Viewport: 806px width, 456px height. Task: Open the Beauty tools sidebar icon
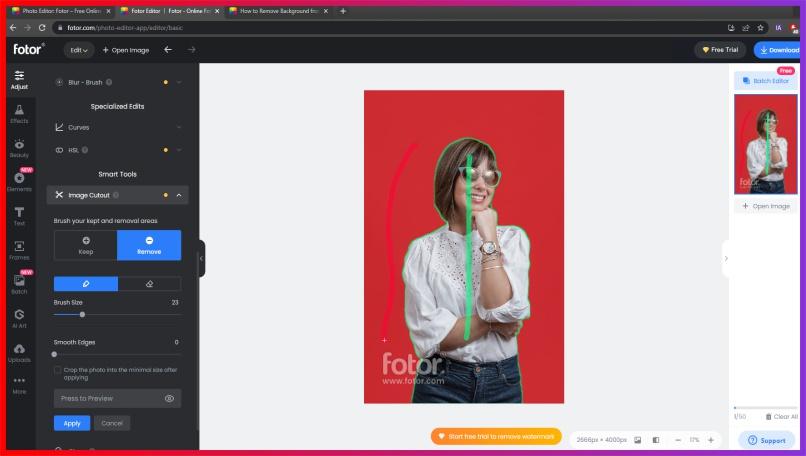(19, 147)
